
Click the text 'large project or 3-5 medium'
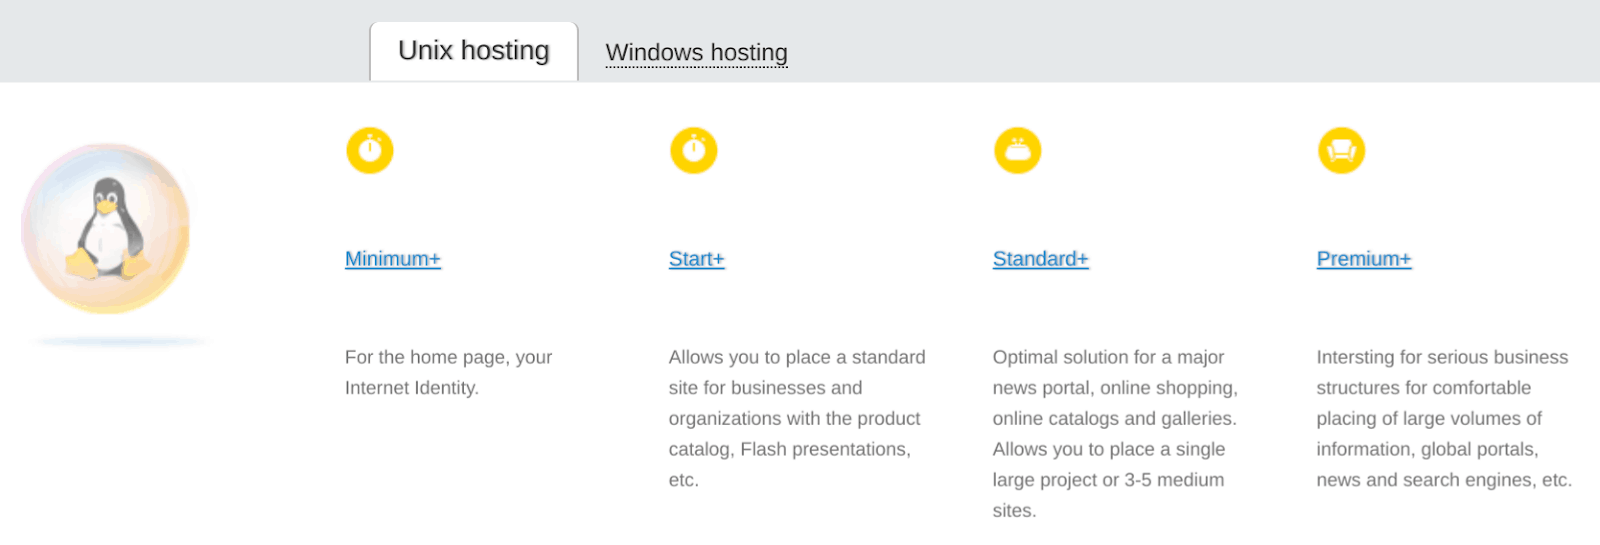tap(1108, 480)
